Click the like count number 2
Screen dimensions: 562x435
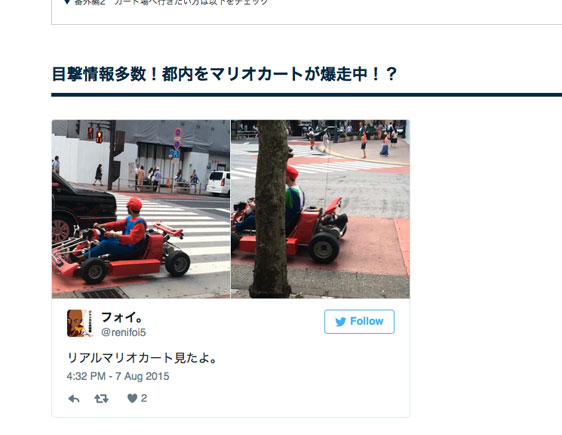144,398
